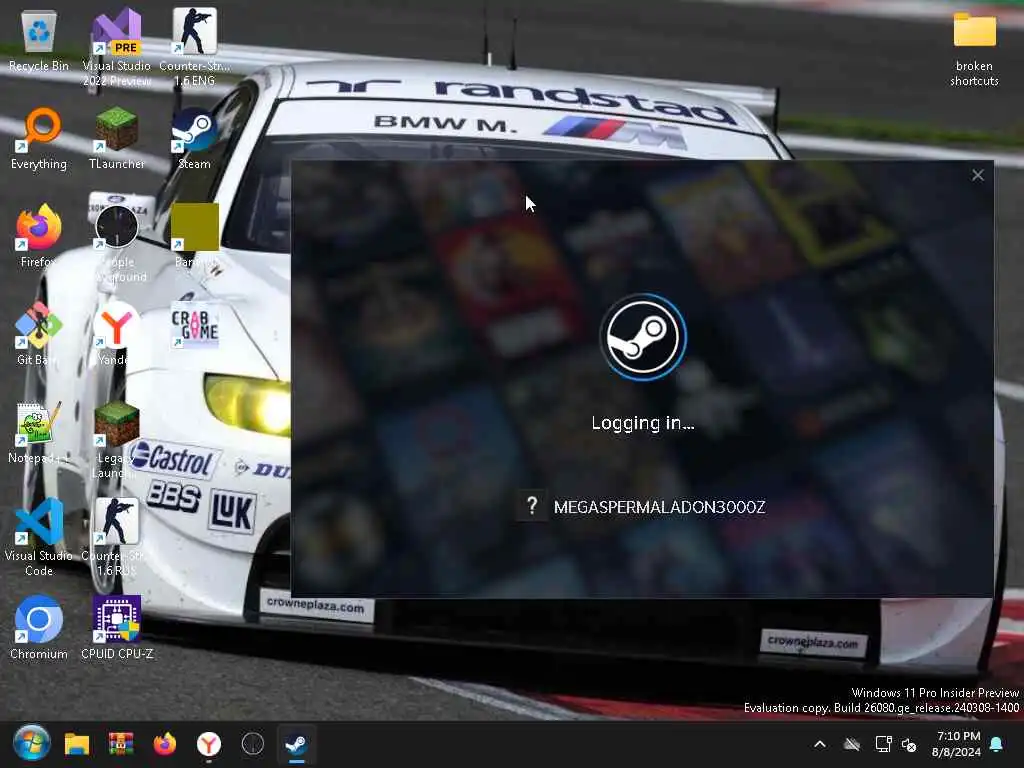Launch Firefox from the desktop
This screenshot has width=1024, height=768.
39,236
